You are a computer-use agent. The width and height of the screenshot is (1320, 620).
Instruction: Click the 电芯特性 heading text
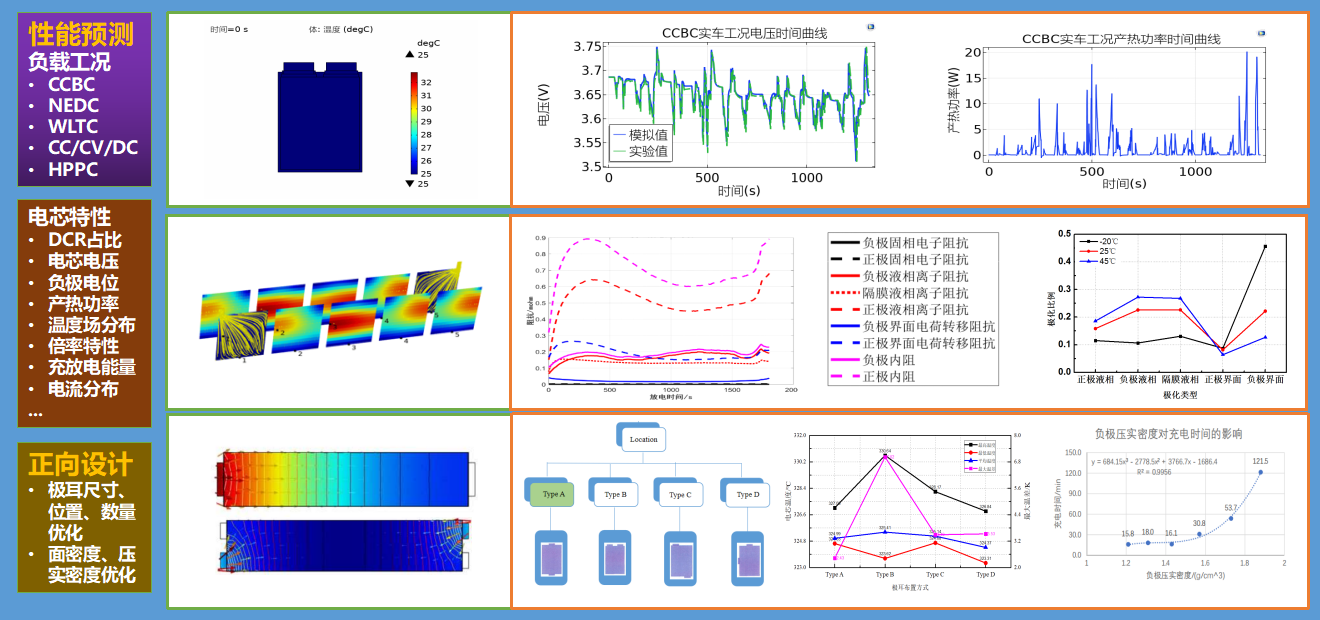(68, 217)
